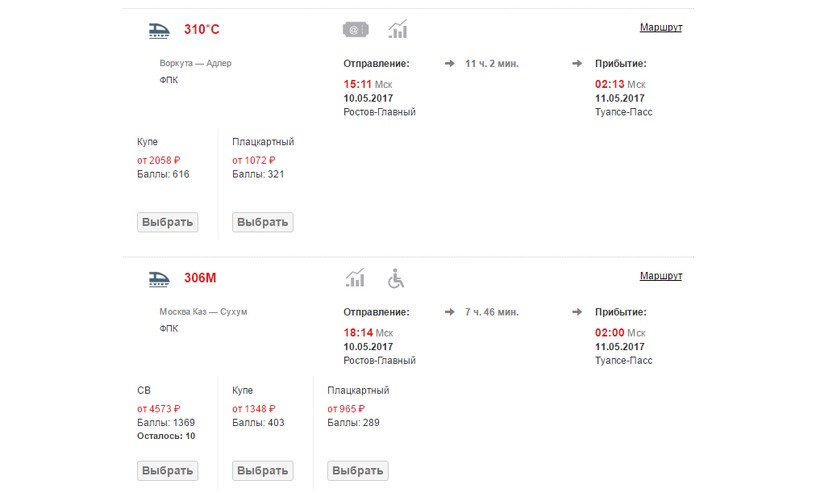Click departure time 15:11 for train 310*С

(357, 85)
